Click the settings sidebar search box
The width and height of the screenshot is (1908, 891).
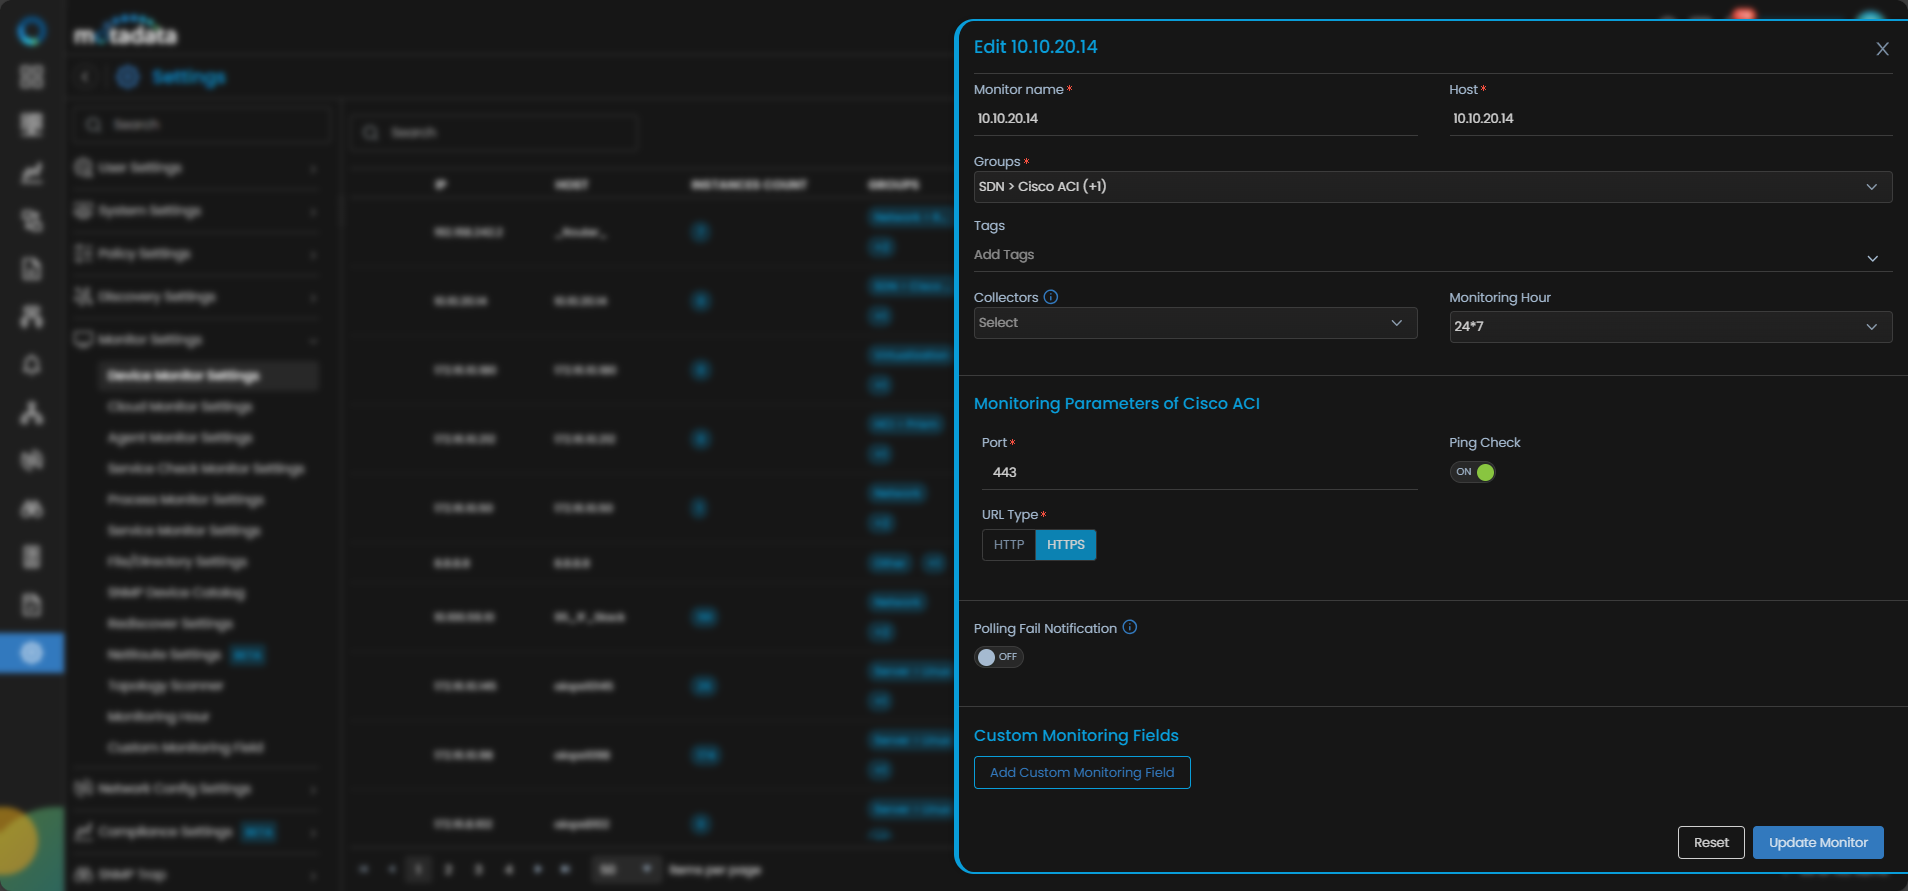pos(202,125)
